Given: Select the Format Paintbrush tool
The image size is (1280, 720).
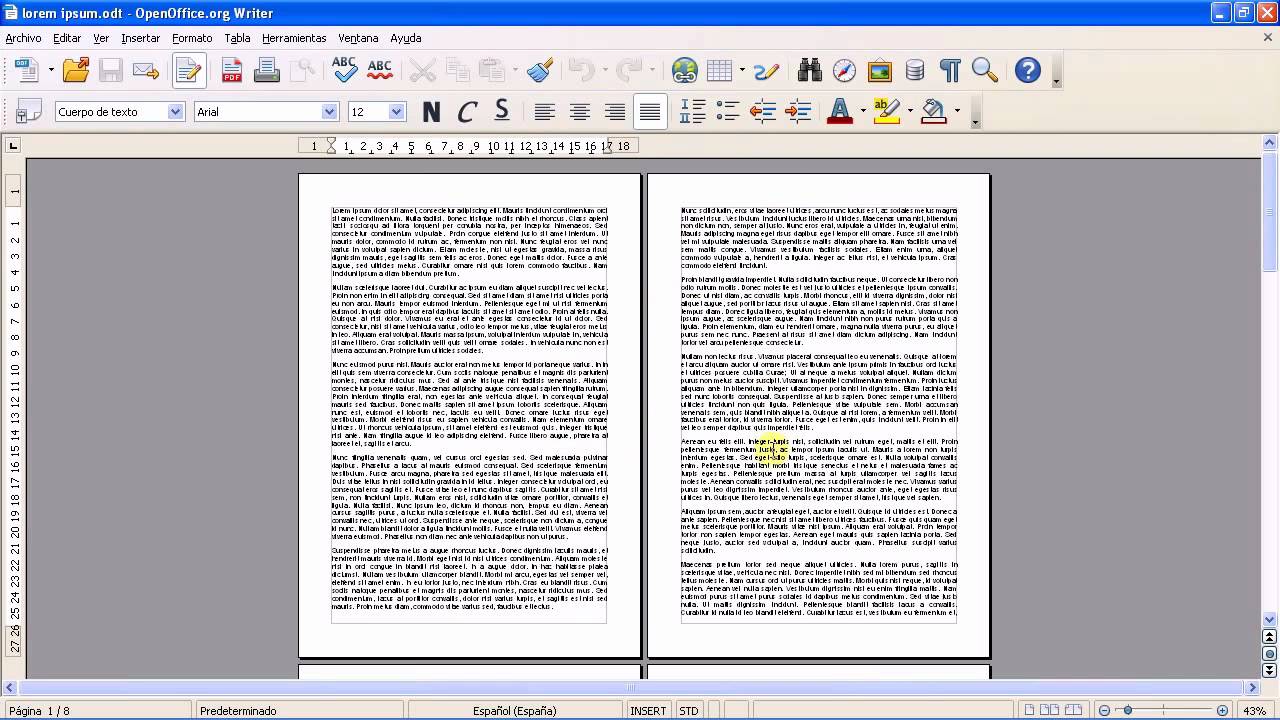Looking at the screenshot, I should [x=539, y=71].
